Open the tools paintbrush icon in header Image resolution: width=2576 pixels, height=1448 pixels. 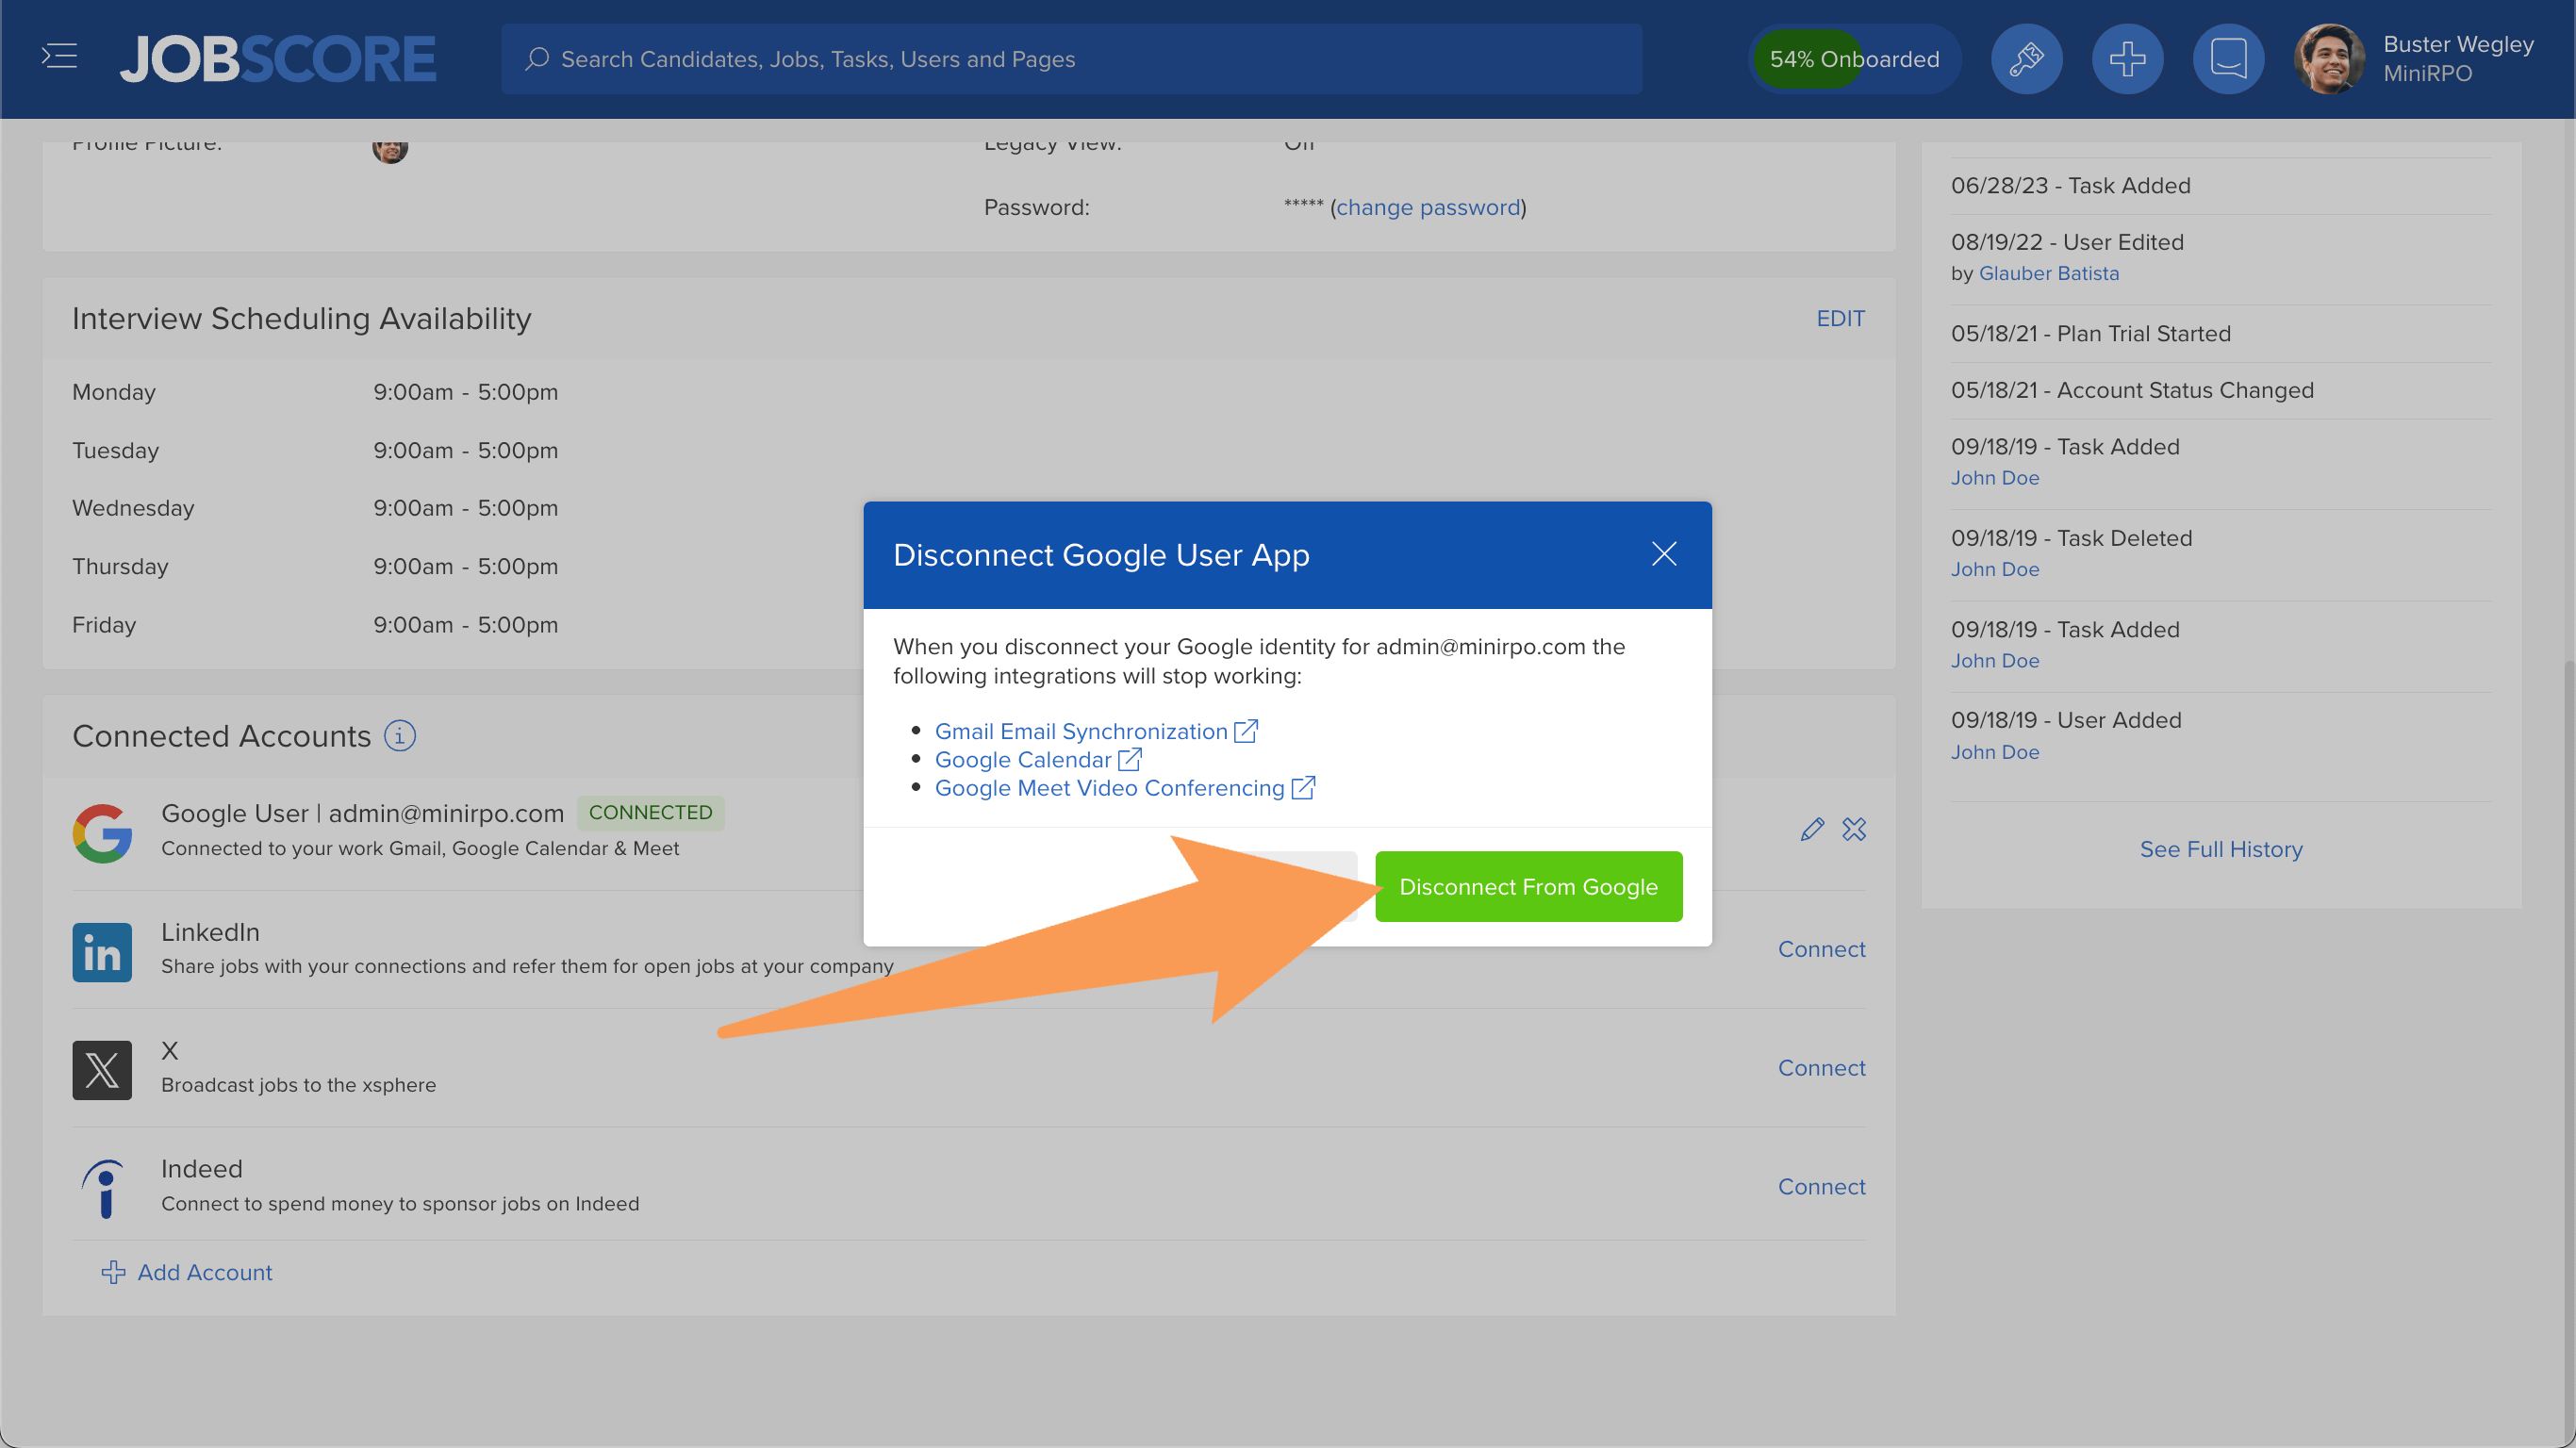(2026, 59)
